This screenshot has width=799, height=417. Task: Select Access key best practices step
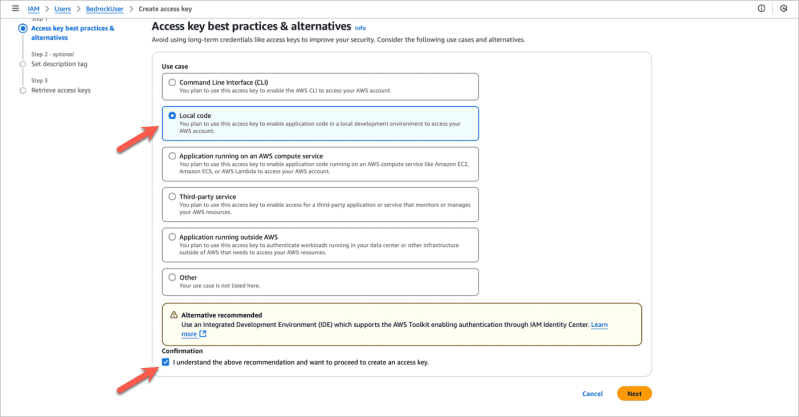[x=72, y=33]
